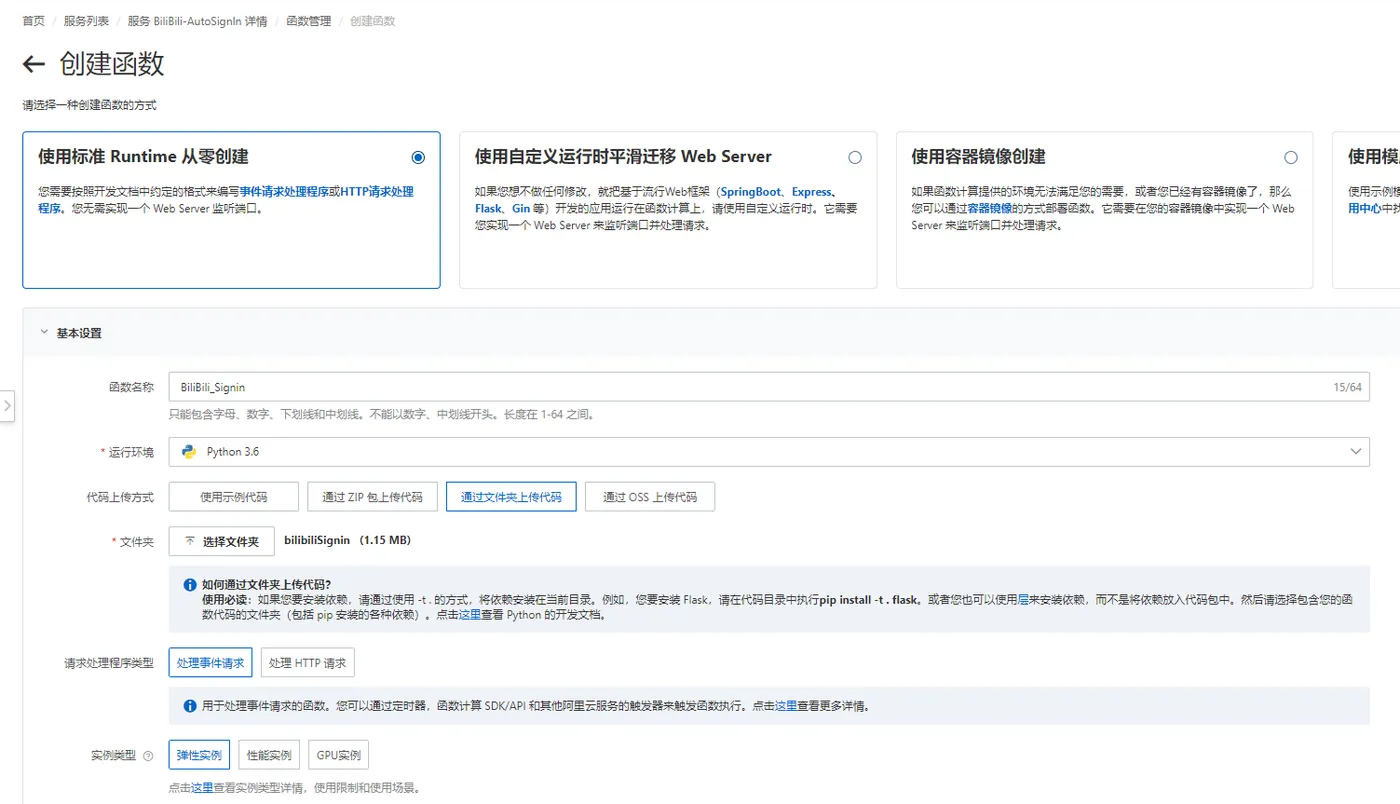The width and height of the screenshot is (1400, 804).
Task: Choose 通过 OSS 上传代码 option
Action: pyautogui.click(x=650, y=497)
